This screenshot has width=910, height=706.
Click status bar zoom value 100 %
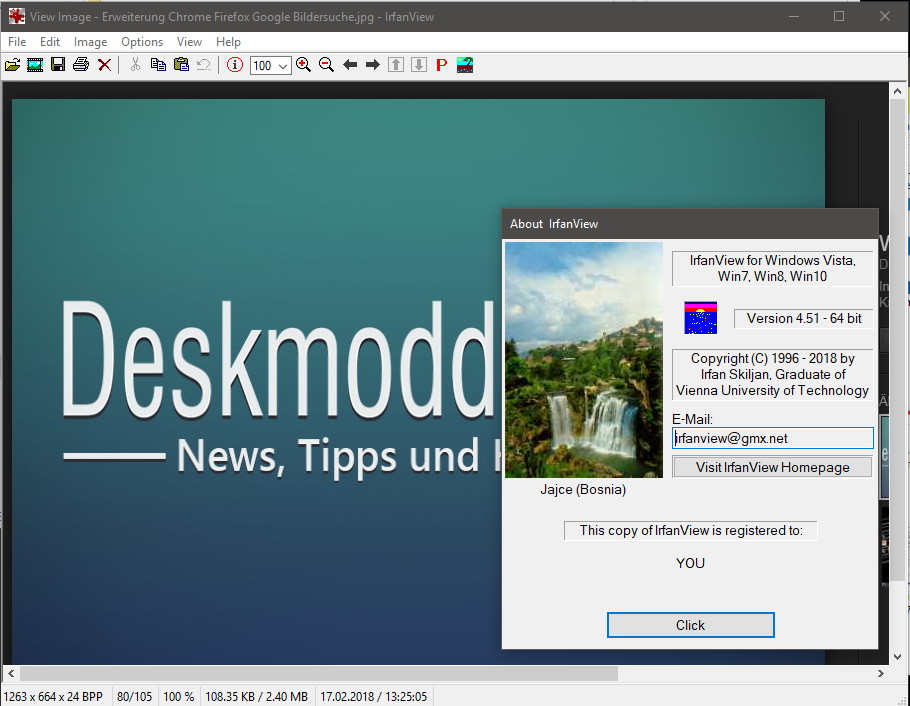click(x=179, y=696)
